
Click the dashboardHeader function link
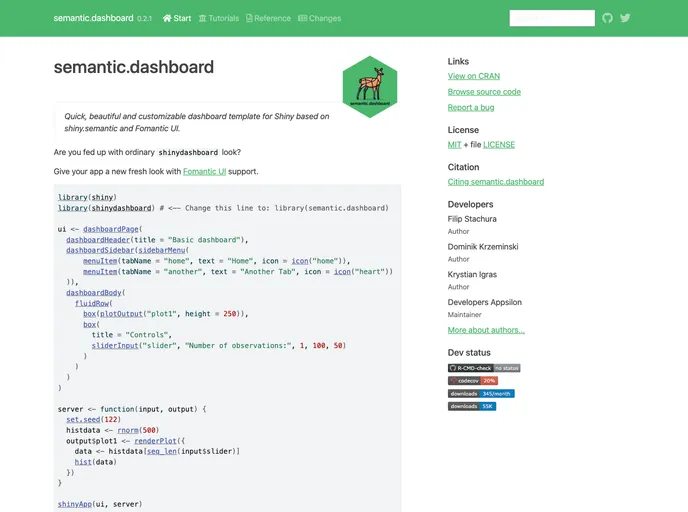(98, 240)
